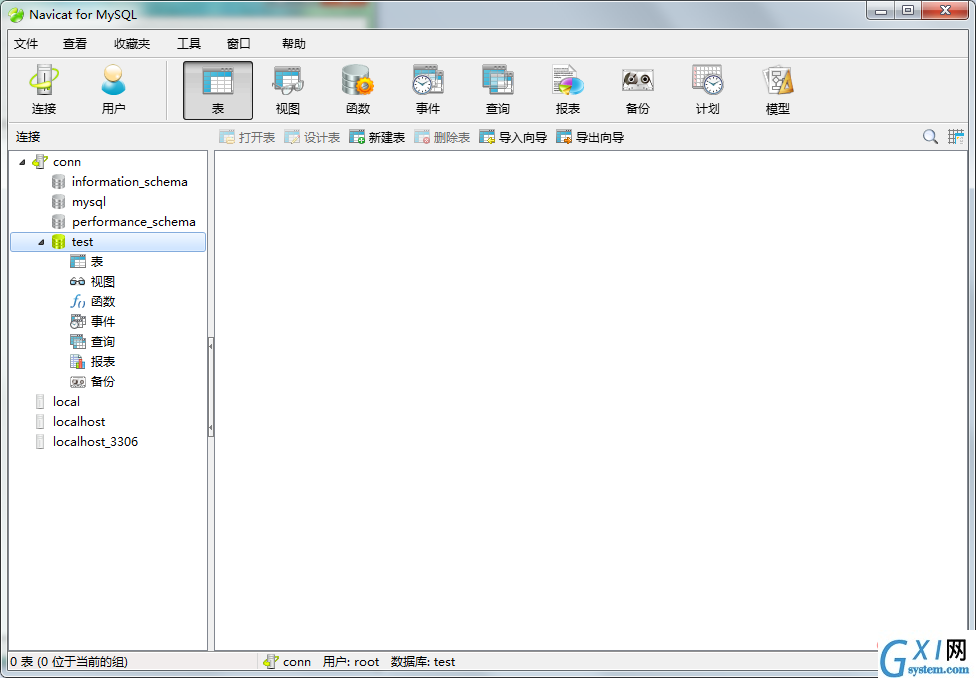Open the 文件 (File) menu
Image resolution: width=976 pixels, height=678 pixels.
tap(26, 44)
